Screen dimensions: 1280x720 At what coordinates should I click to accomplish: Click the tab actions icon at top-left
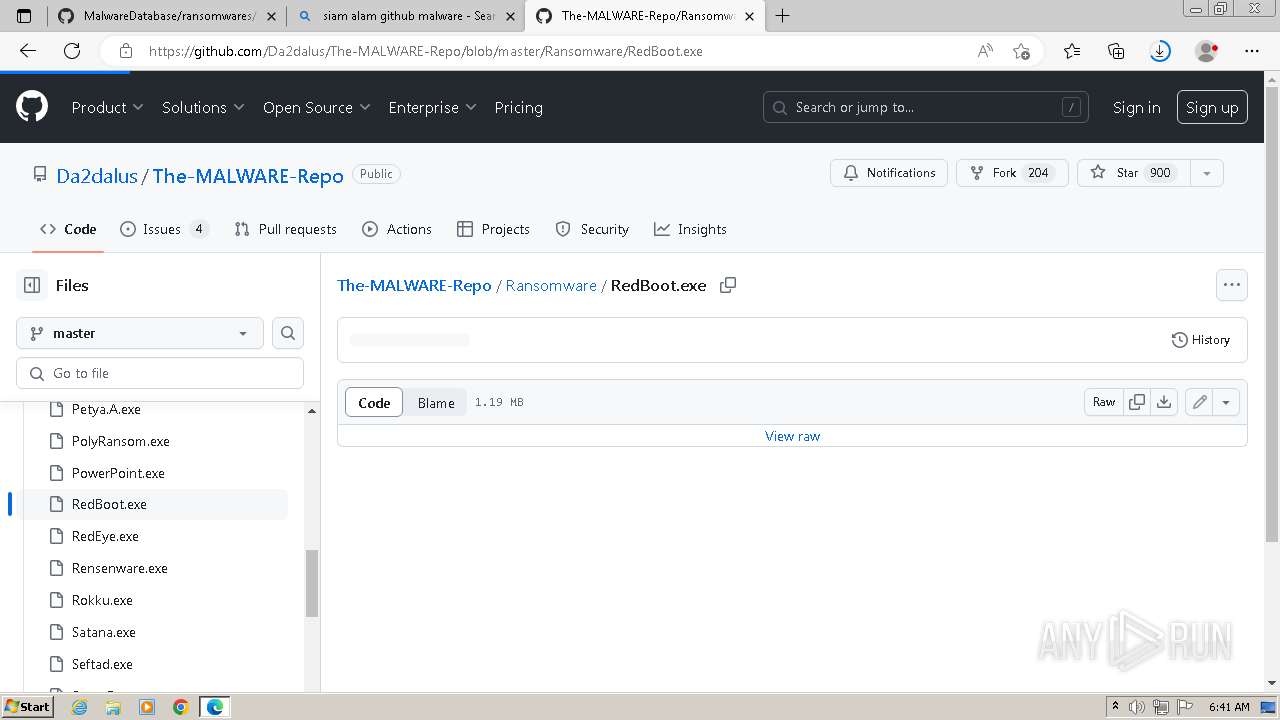pos(25,16)
